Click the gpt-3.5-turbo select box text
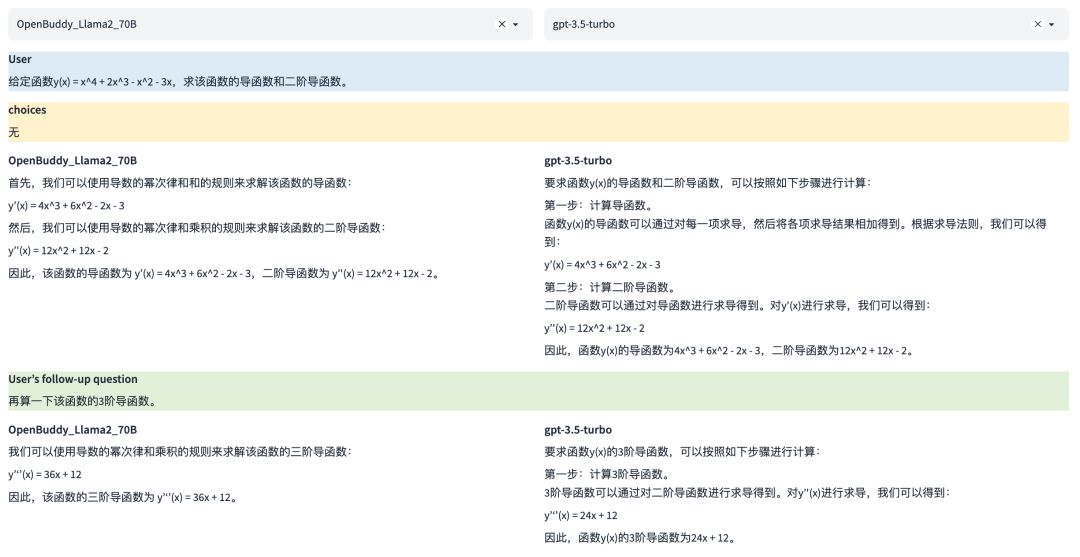The height and width of the screenshot is (557, 1080). tap(583, 24)
